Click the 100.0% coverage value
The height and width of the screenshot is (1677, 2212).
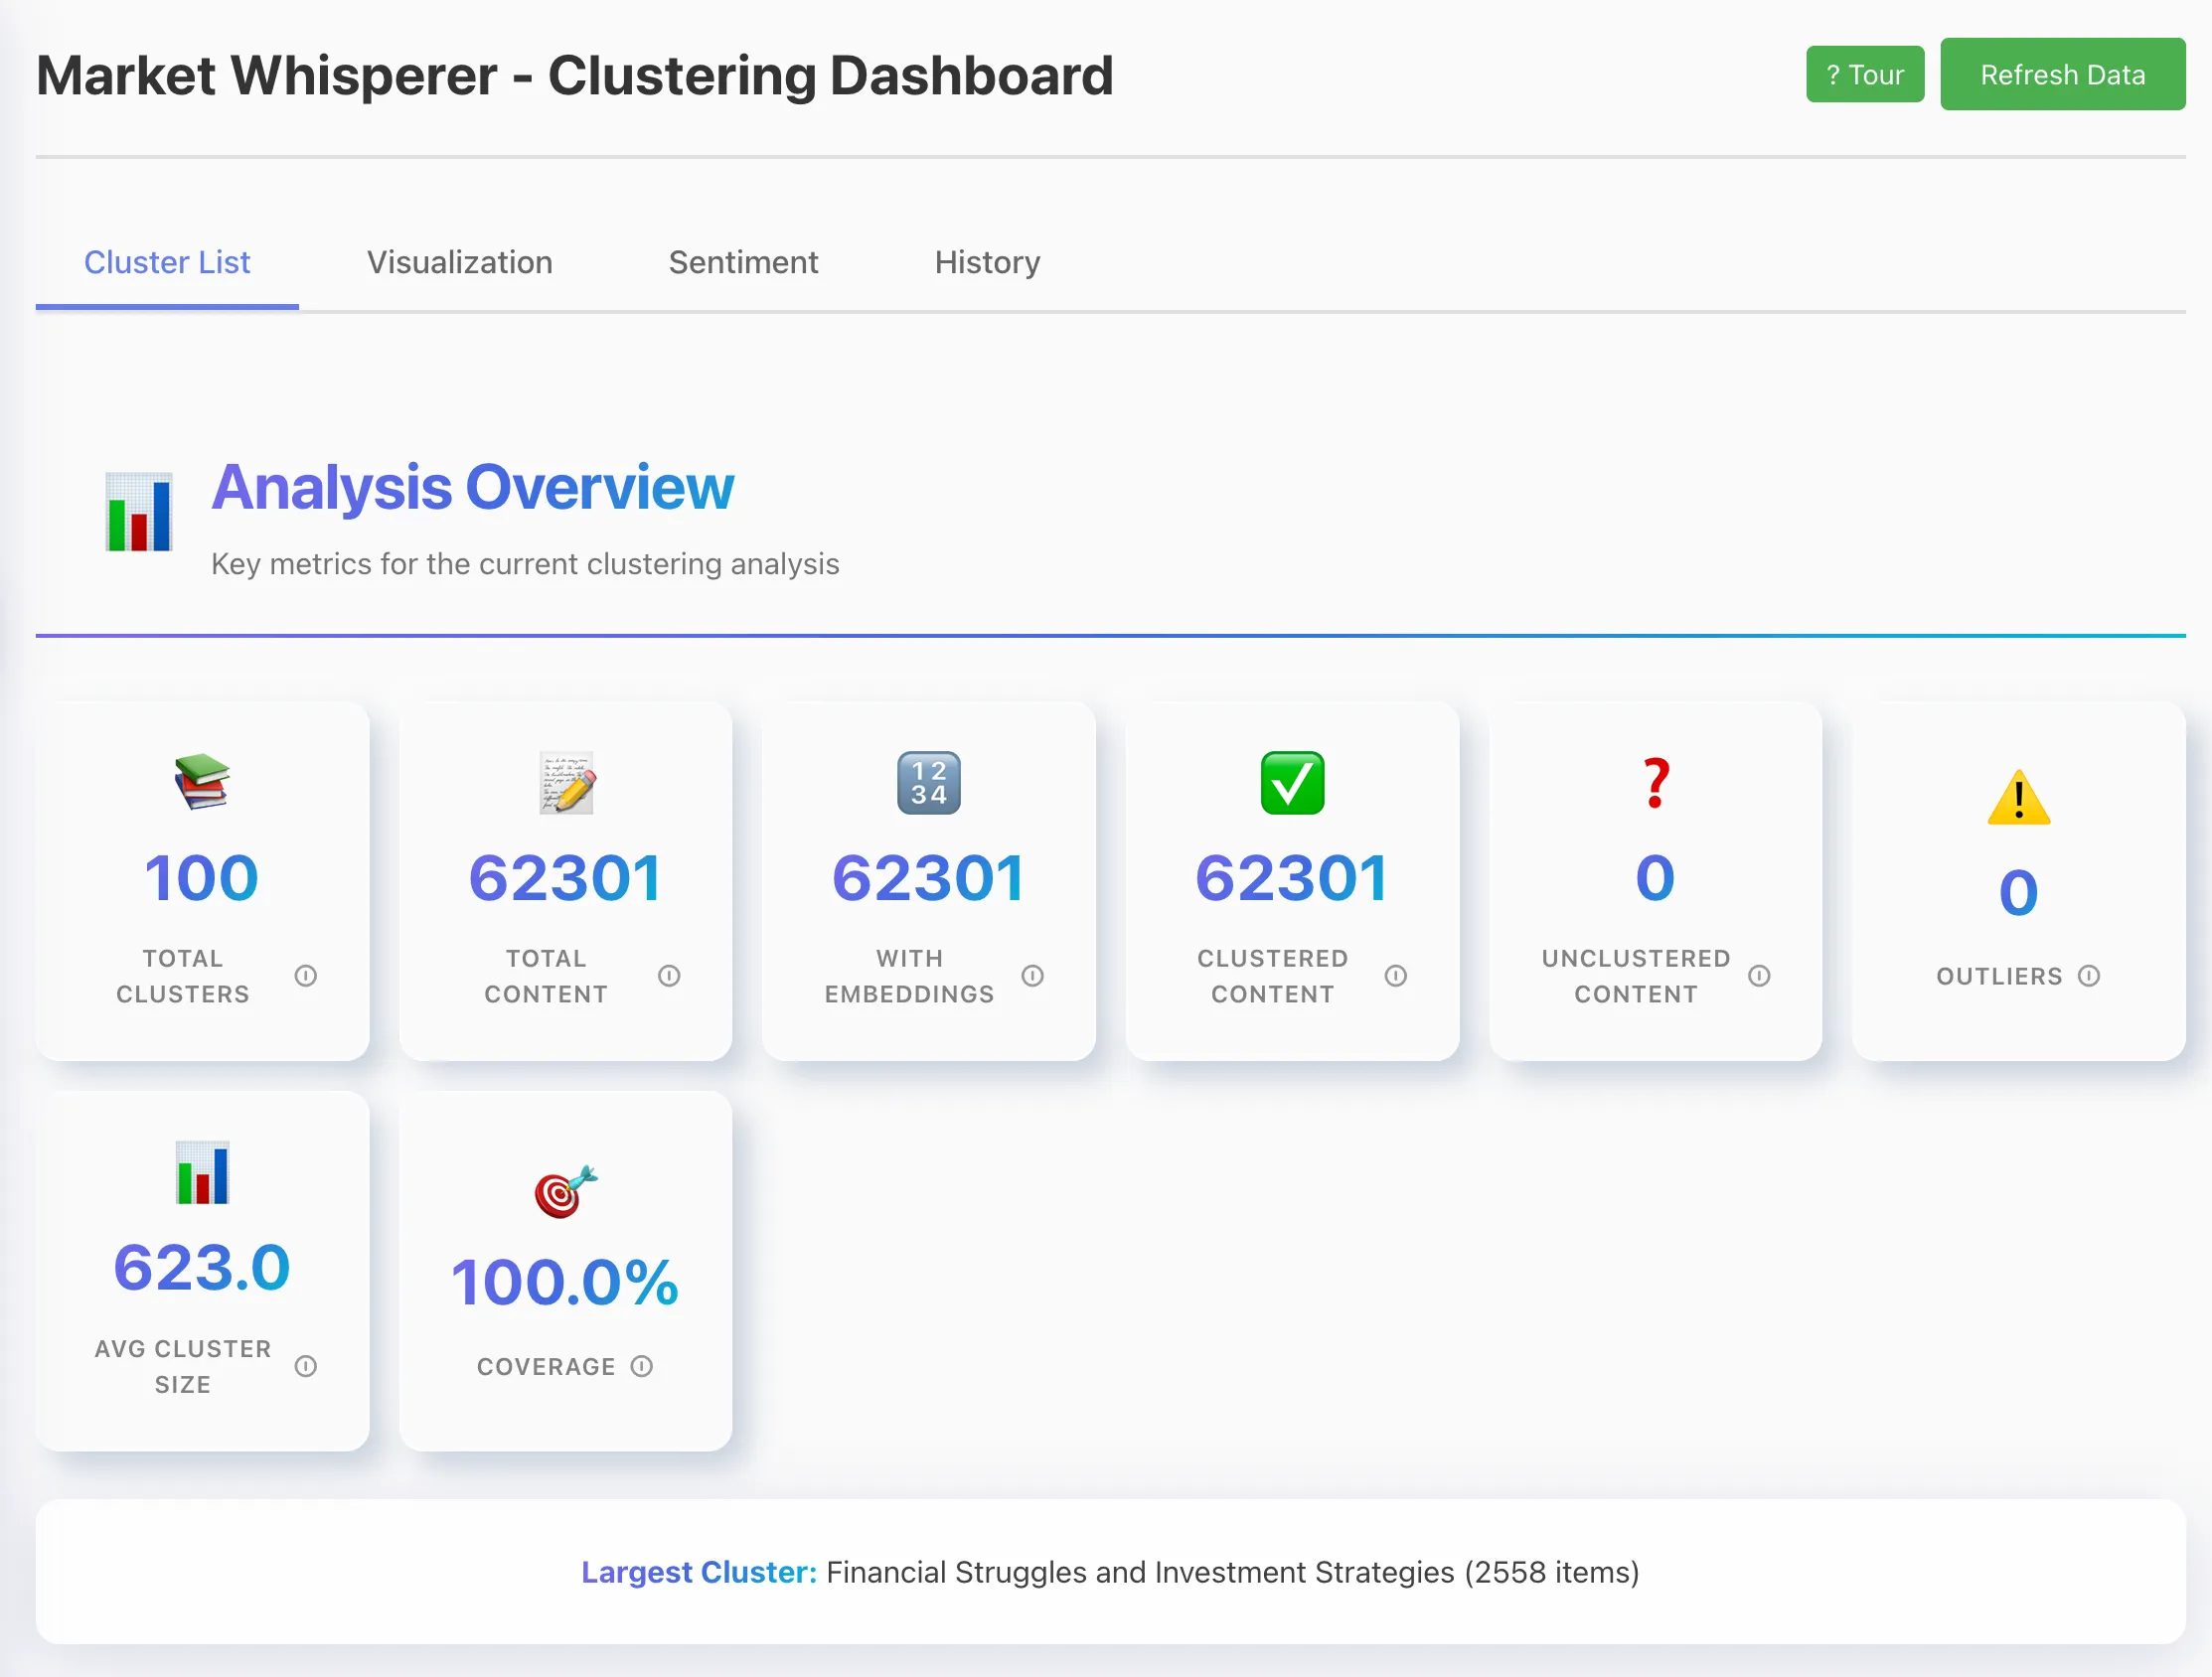pos(566,1283)
